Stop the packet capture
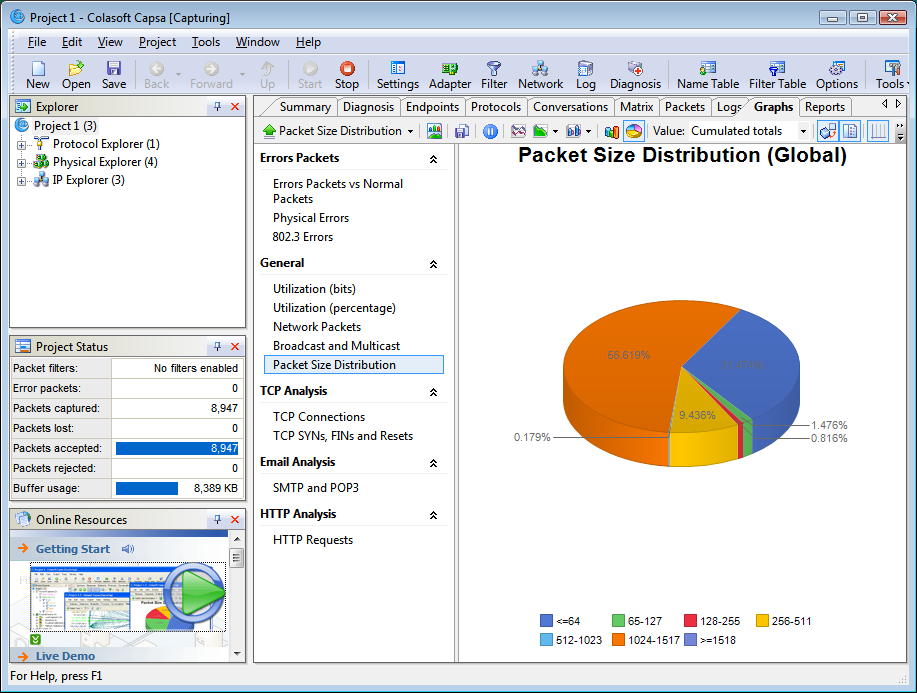 347,75
